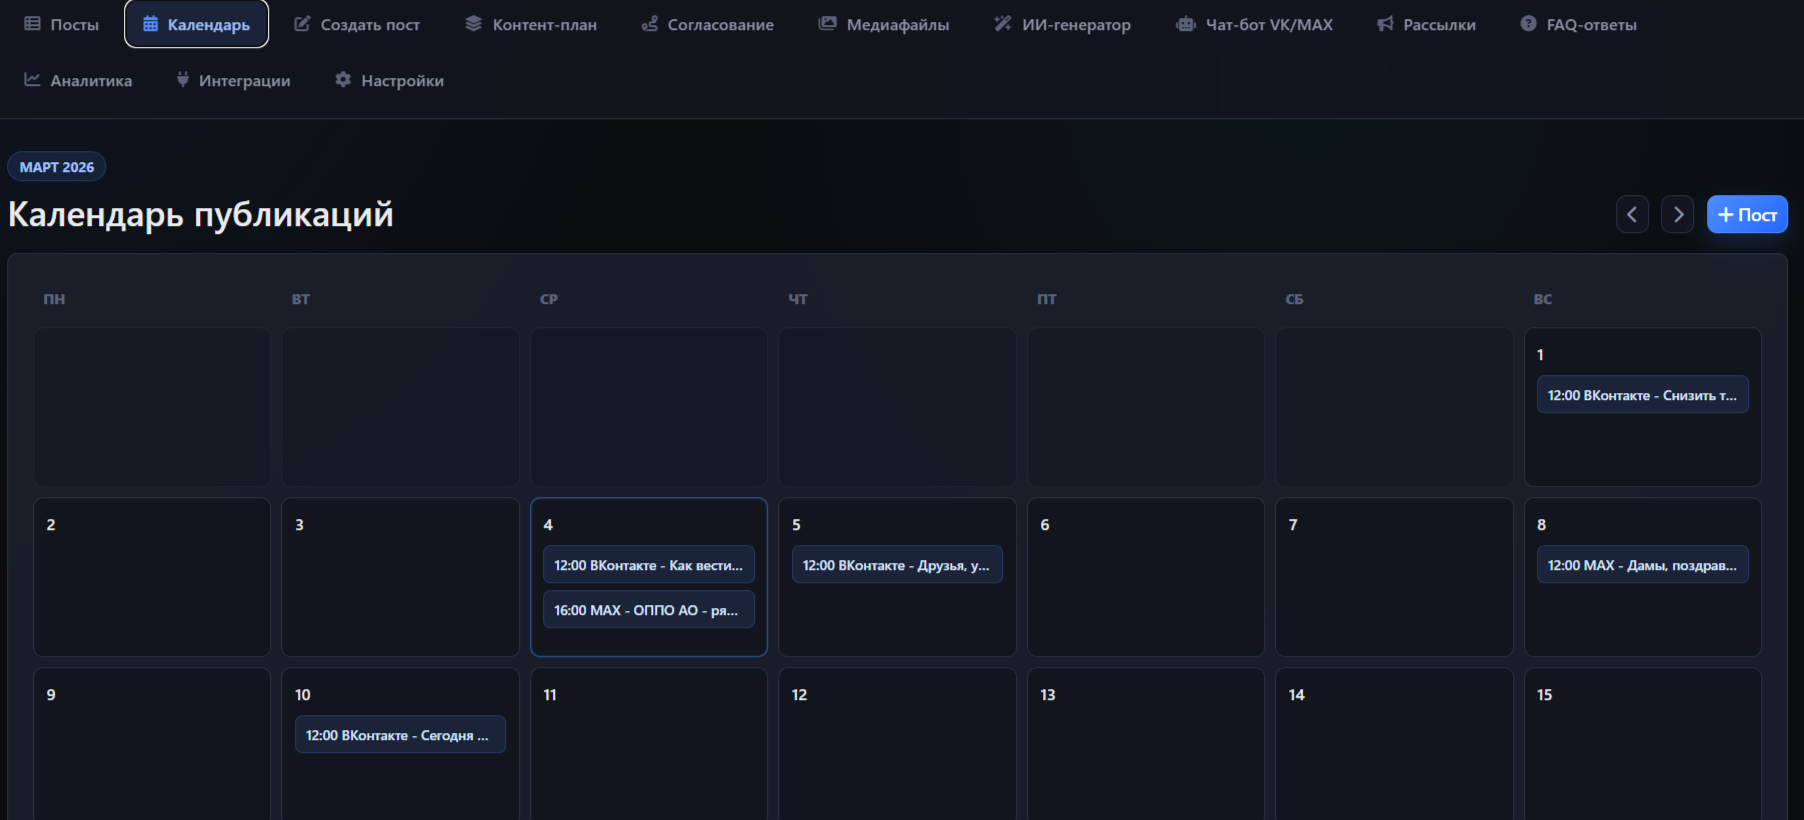Viewport: 1804px width, 820px height.
Task: Open the Медиафайлы tab
Action: [x=884, y=24]
